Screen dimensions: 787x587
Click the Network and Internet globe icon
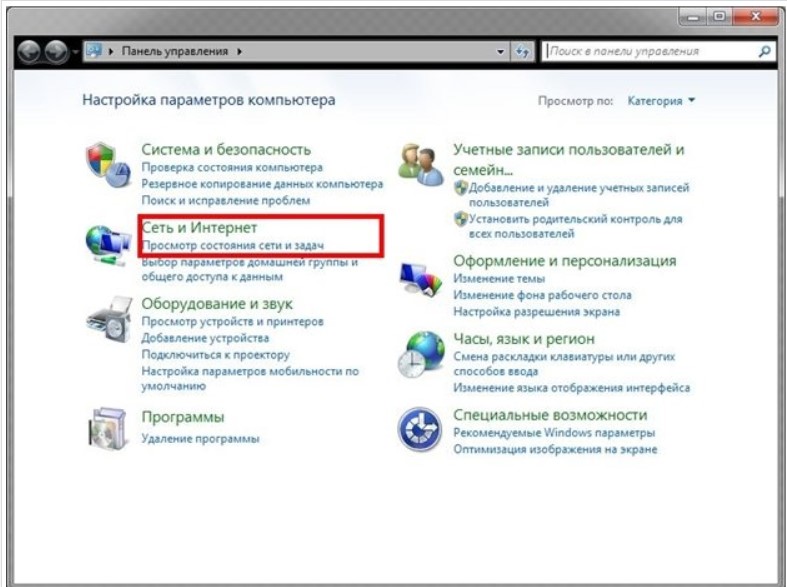(107, 245)
